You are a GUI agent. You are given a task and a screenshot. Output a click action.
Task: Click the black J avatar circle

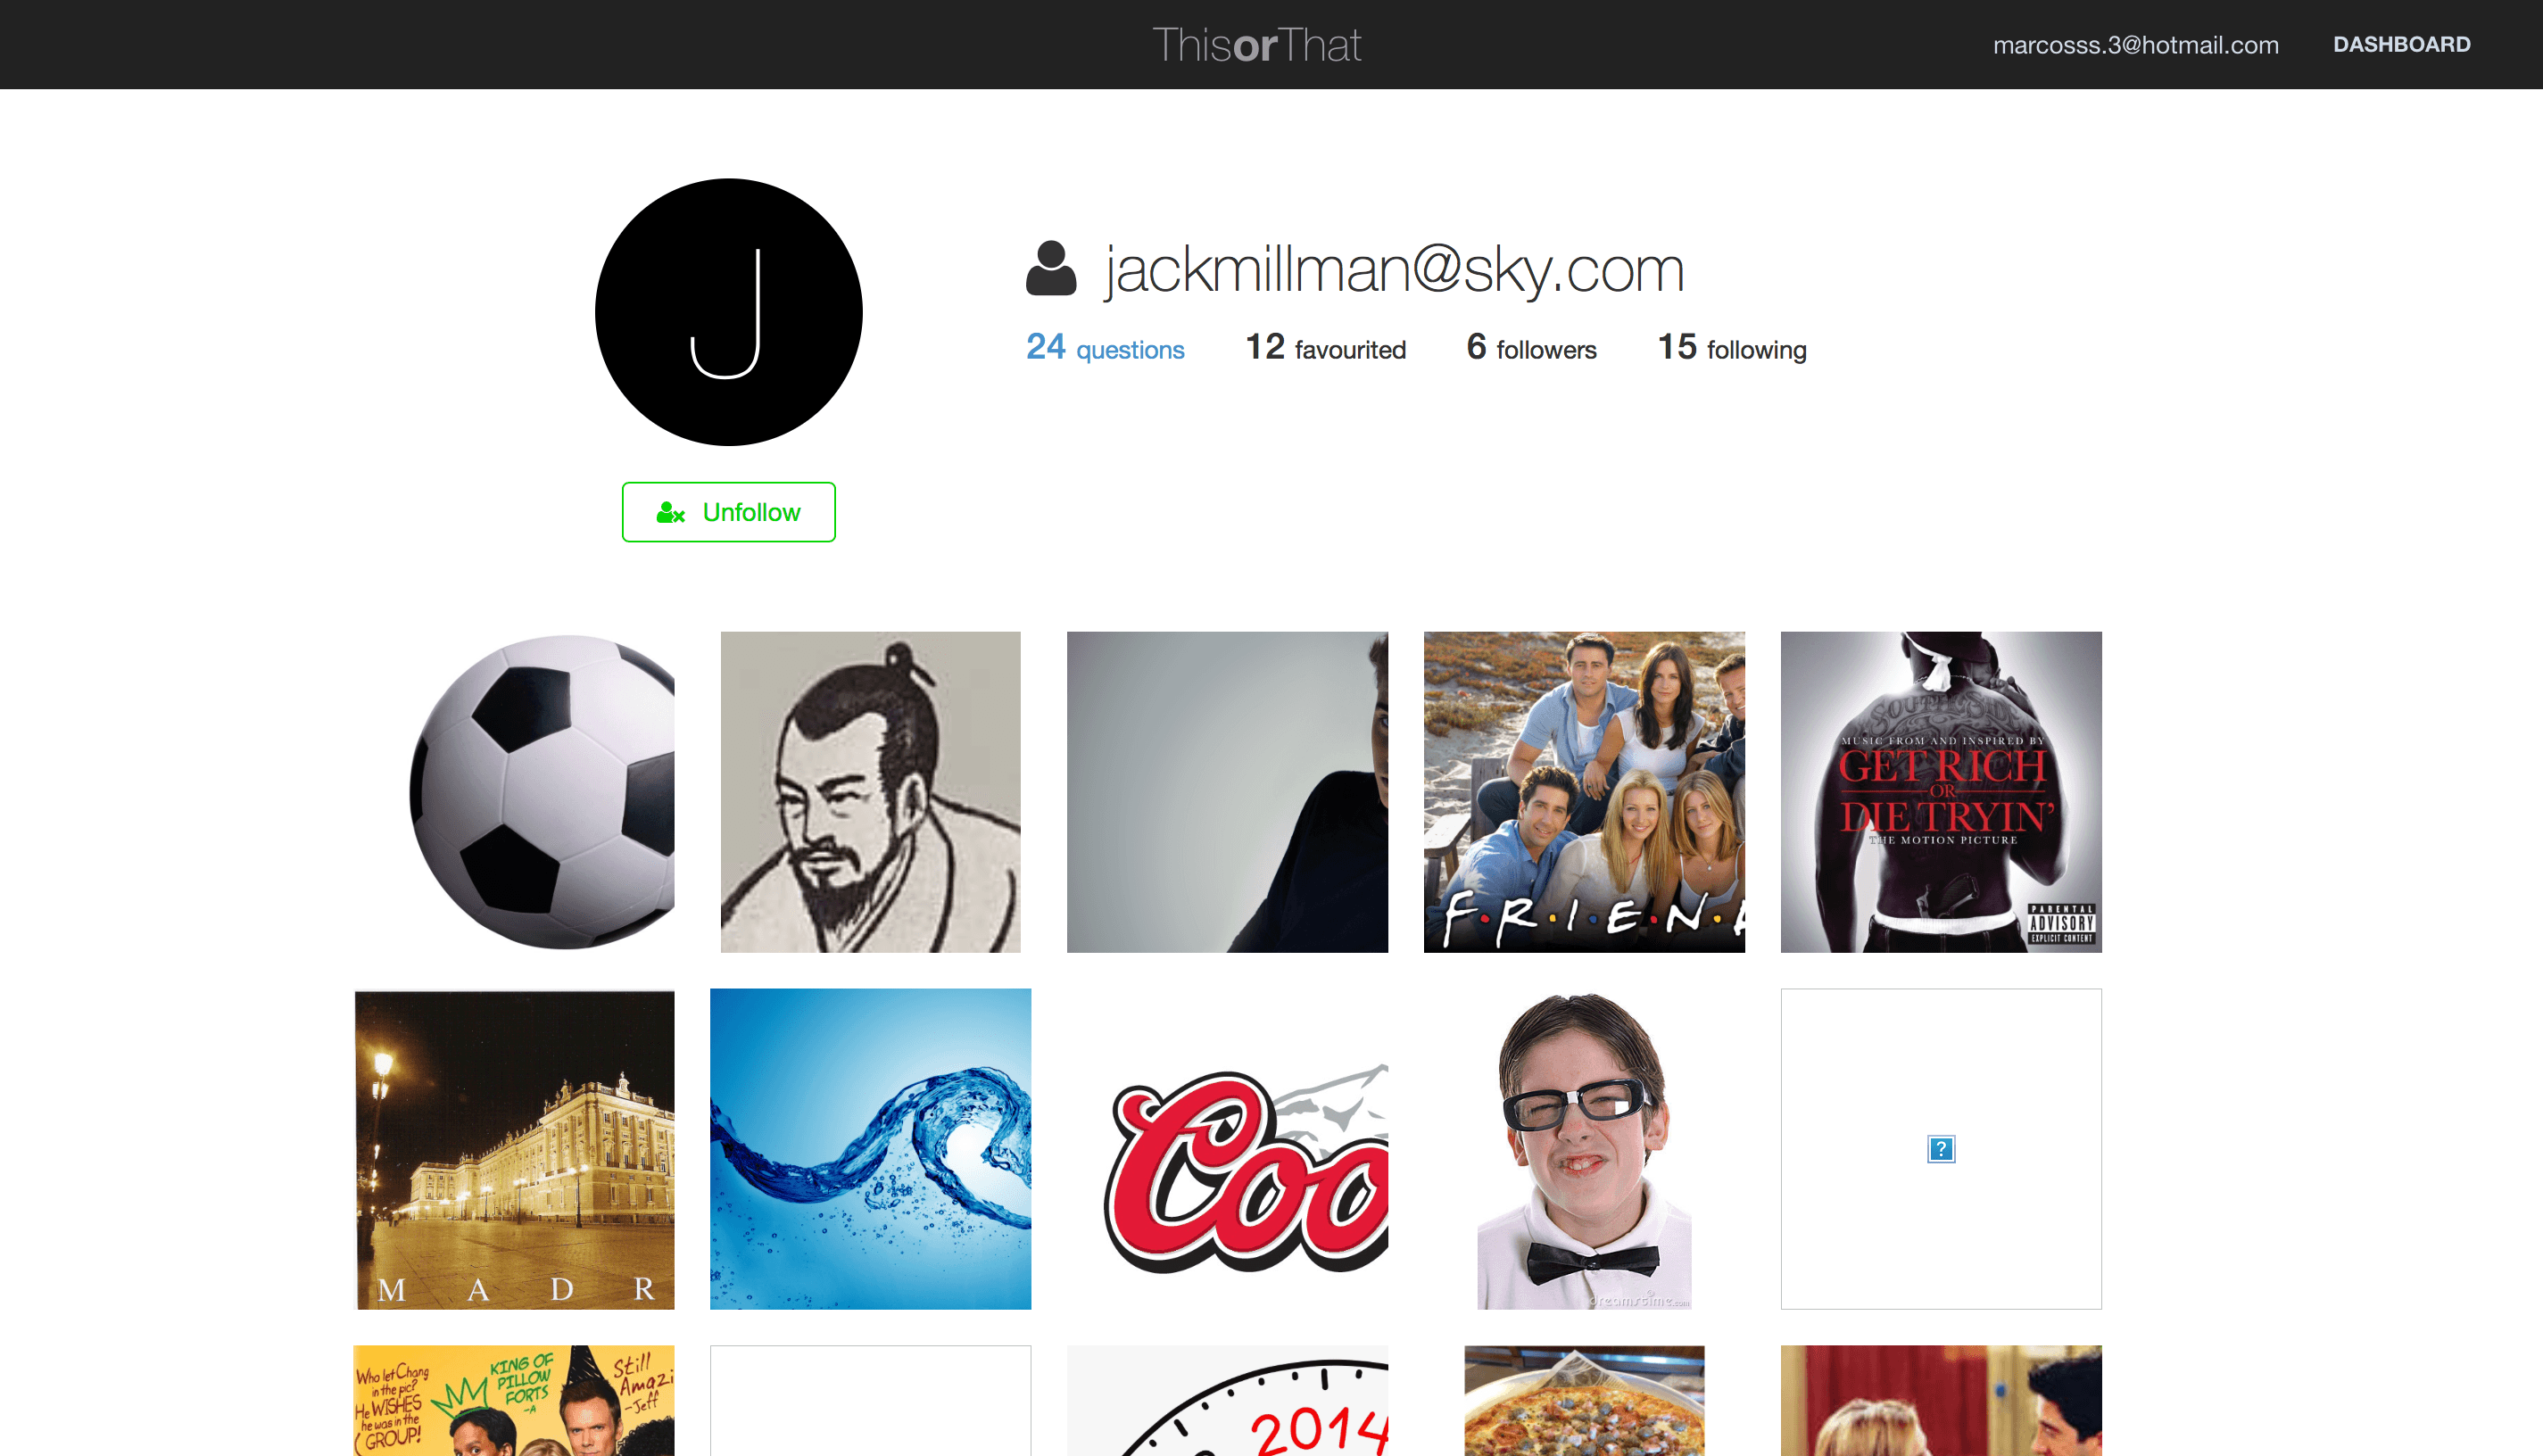(x=728, y=312)
